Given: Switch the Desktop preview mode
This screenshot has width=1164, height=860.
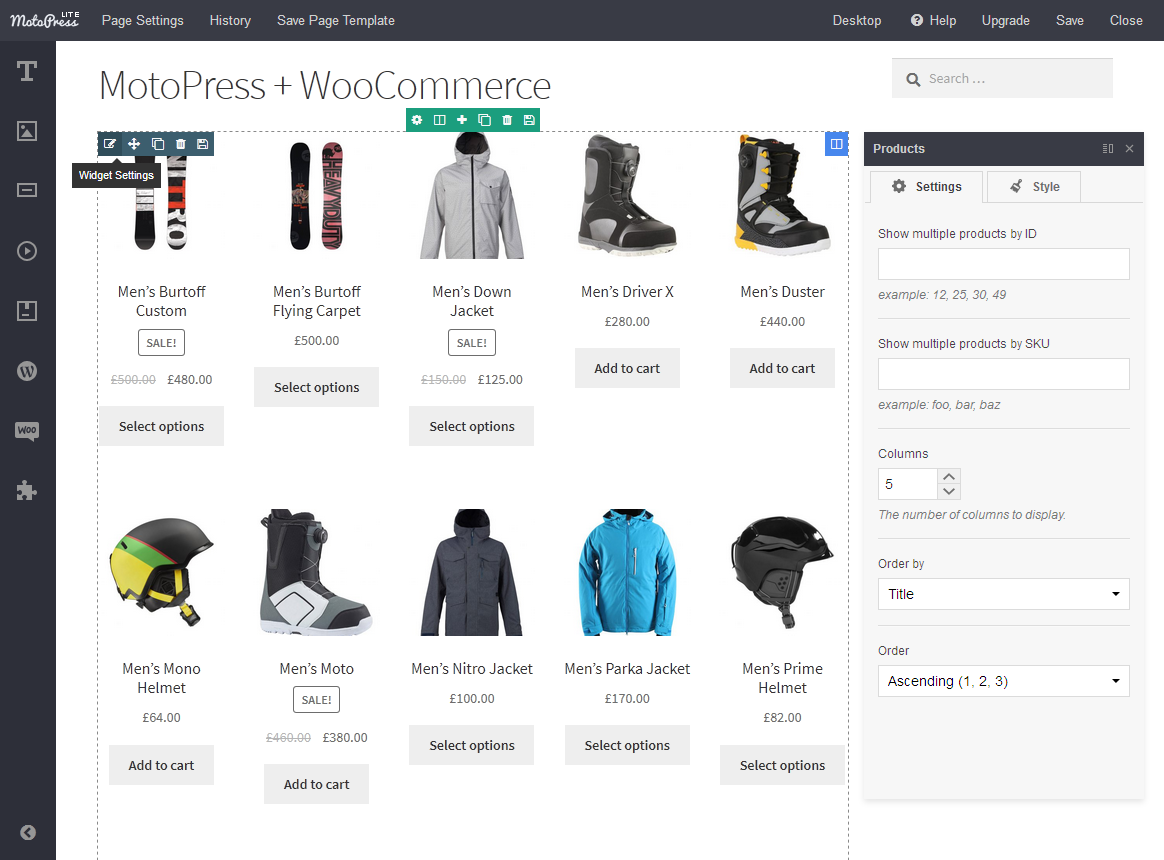Looking at the screenshot, I should (x=857, y=20).
